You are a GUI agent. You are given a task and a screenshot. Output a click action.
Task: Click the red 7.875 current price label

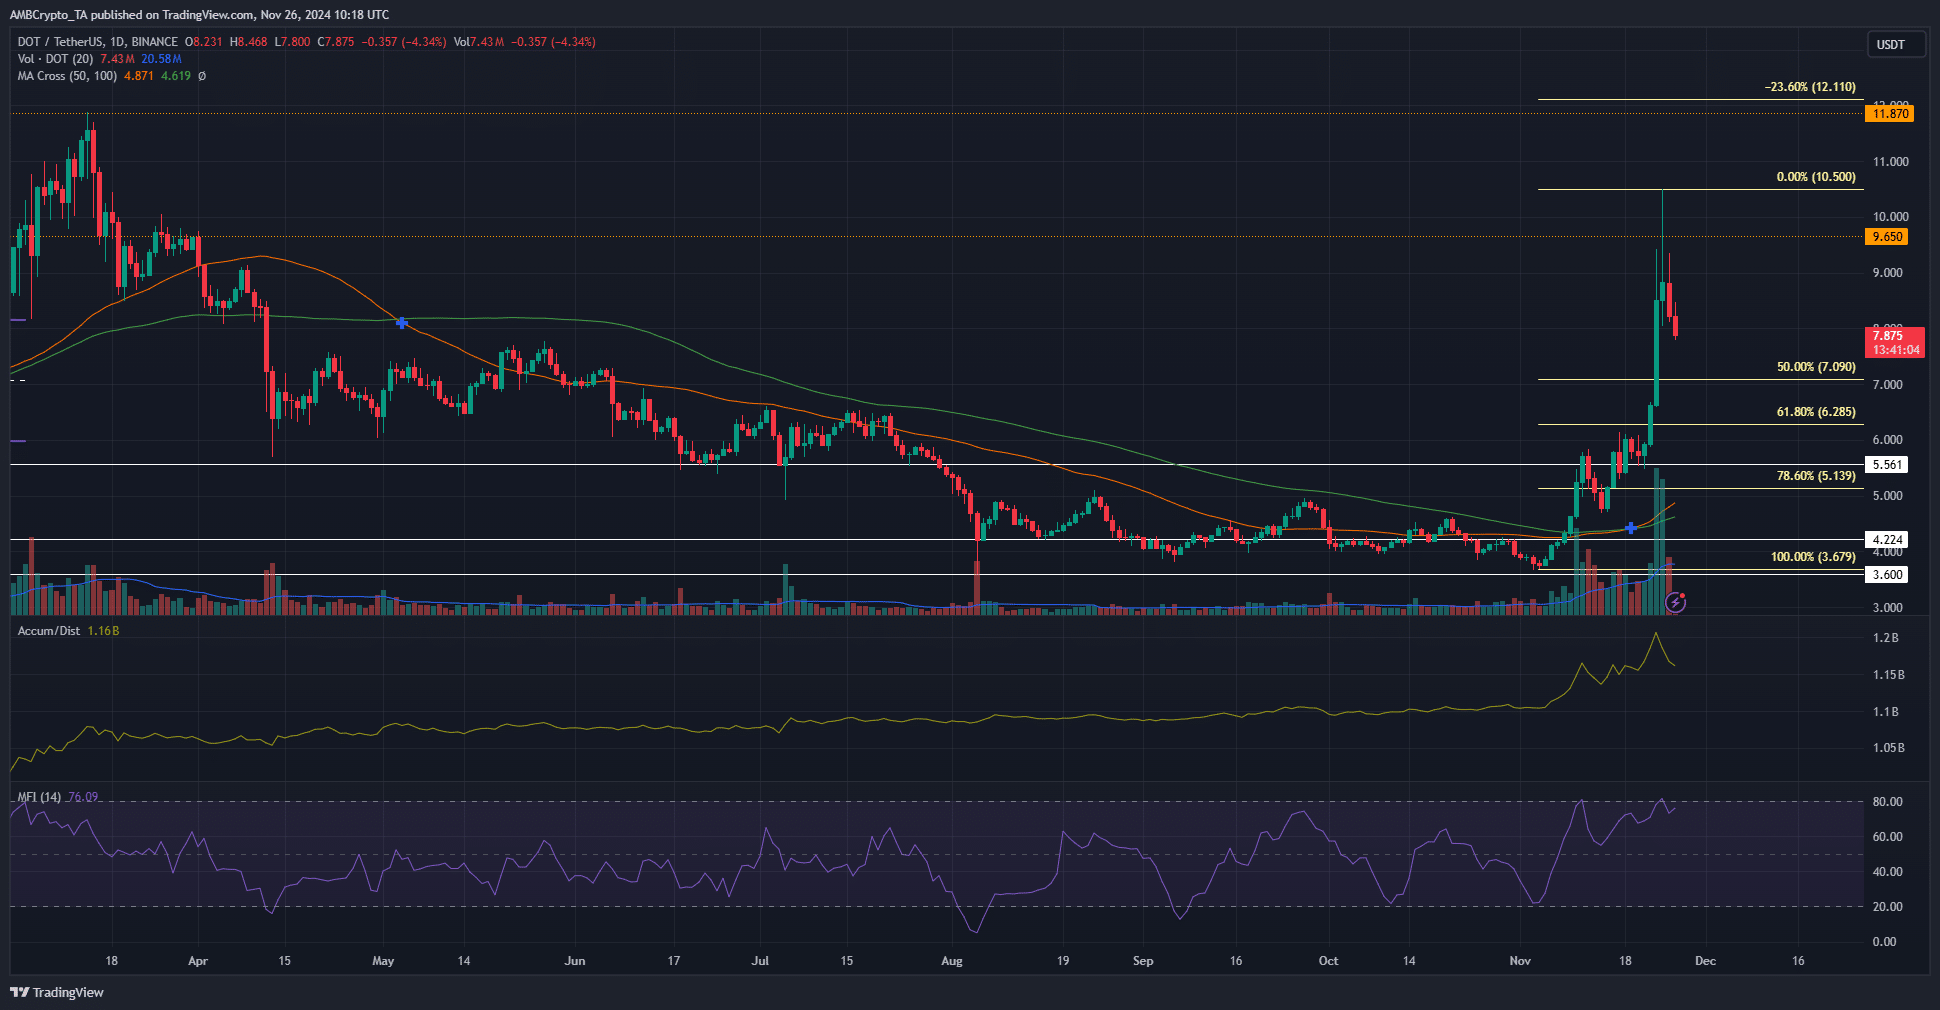(1895, 342)
